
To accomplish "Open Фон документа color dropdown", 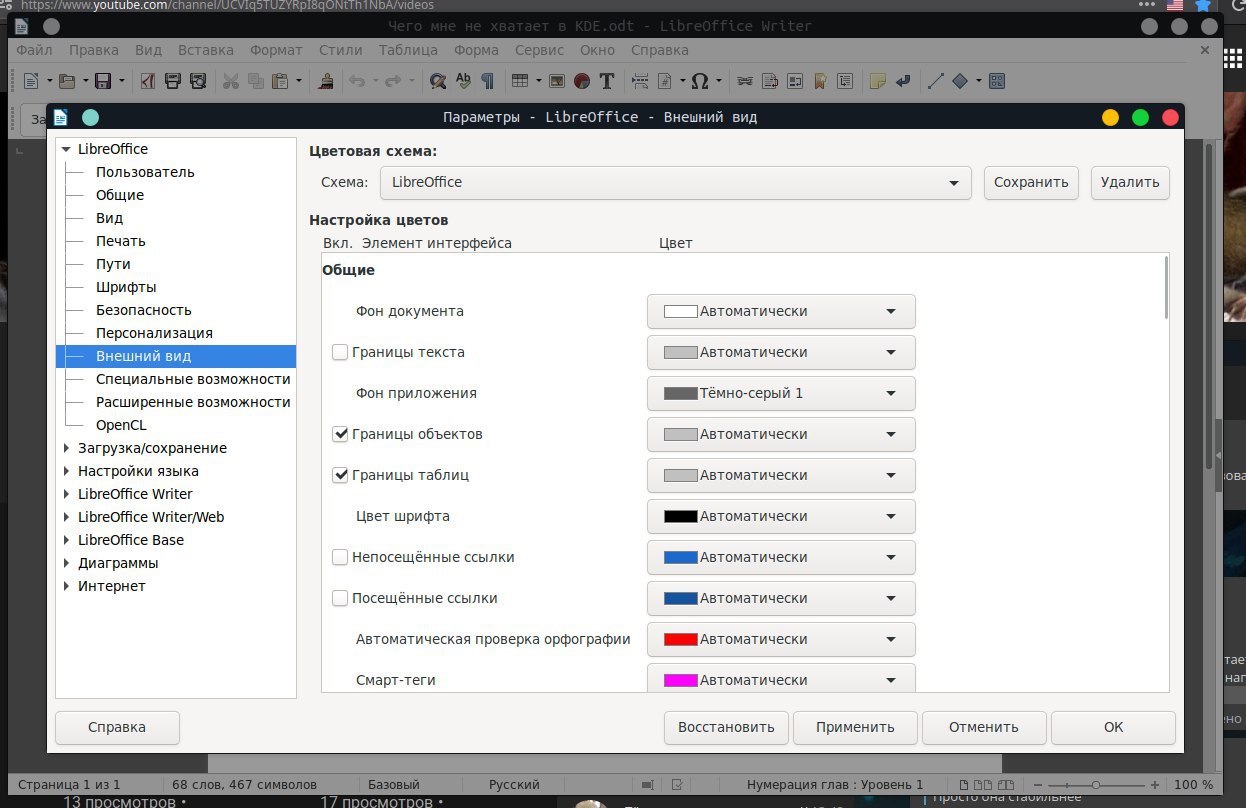I will click(x=781, y=311).
